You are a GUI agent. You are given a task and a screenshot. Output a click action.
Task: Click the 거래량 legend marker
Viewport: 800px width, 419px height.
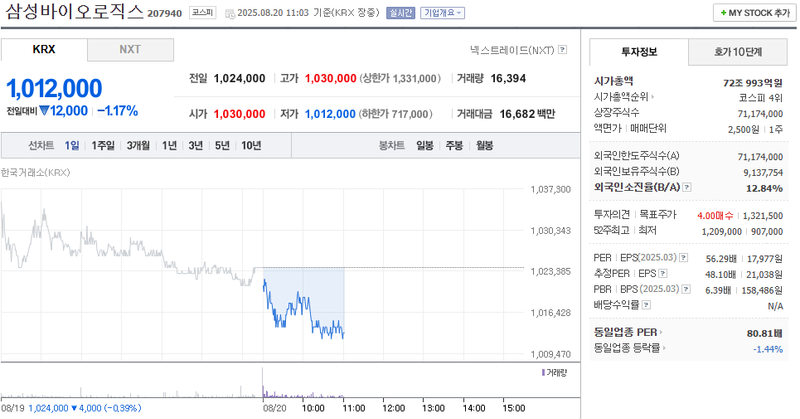[543, 373]
